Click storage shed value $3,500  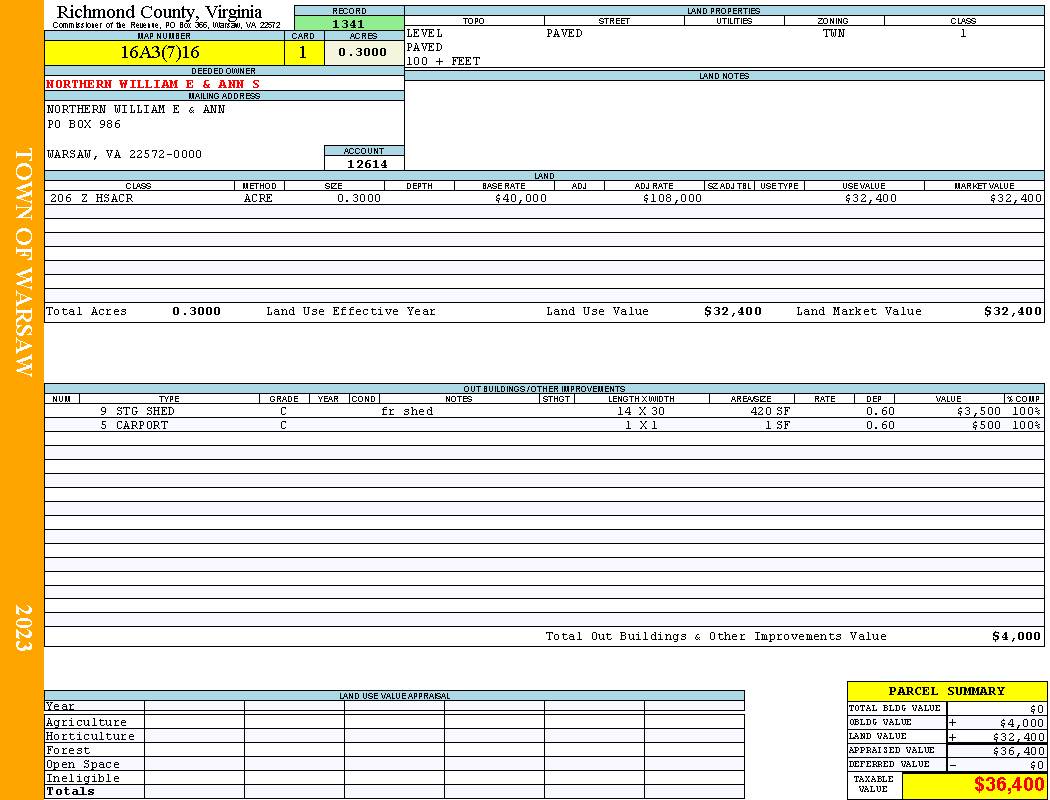point(978,411)
